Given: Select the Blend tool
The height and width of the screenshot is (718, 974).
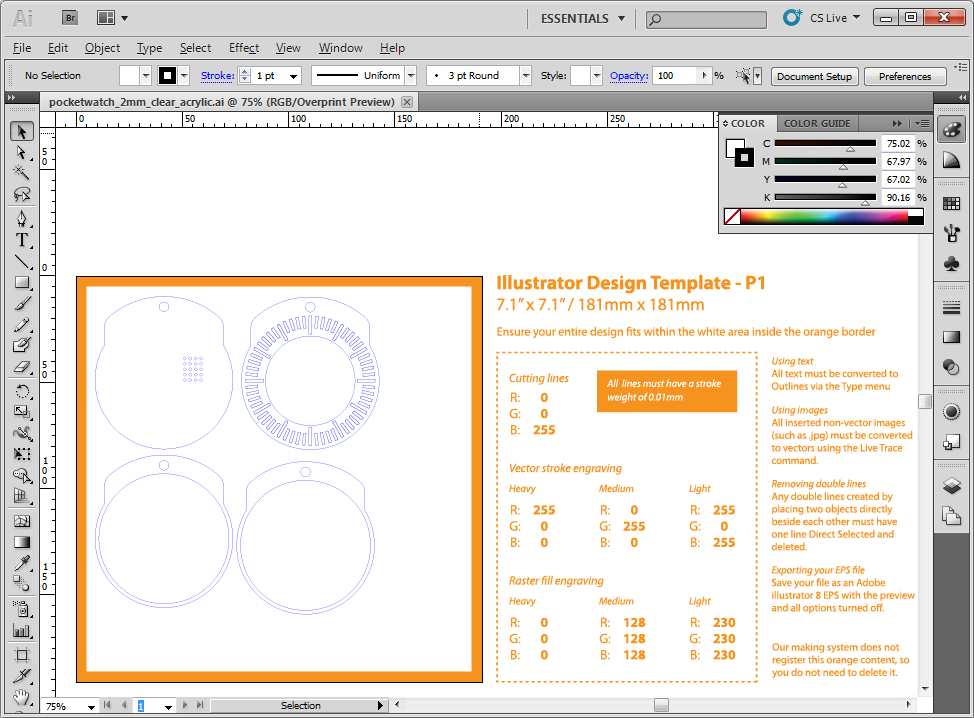Looking at the screenshot, I should (x=22, y=584).
